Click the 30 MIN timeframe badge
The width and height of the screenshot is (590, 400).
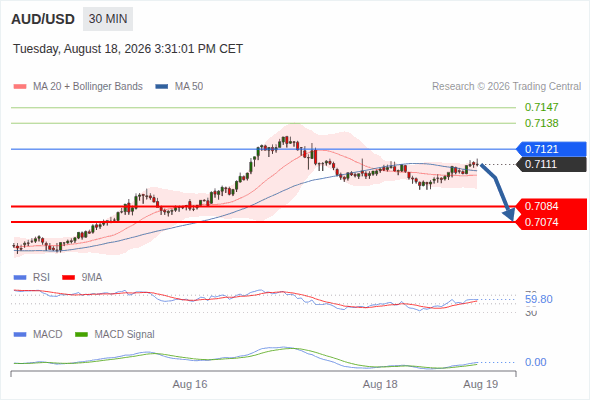click(x=108, y=19)
